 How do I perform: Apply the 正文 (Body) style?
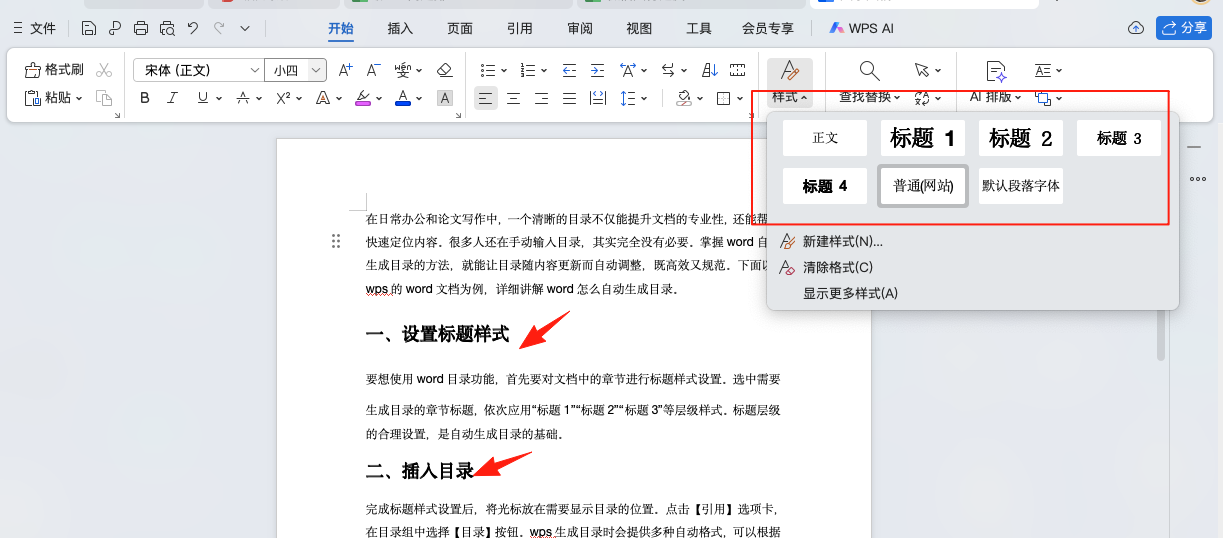pyautogui.click(x=825, y=138)
